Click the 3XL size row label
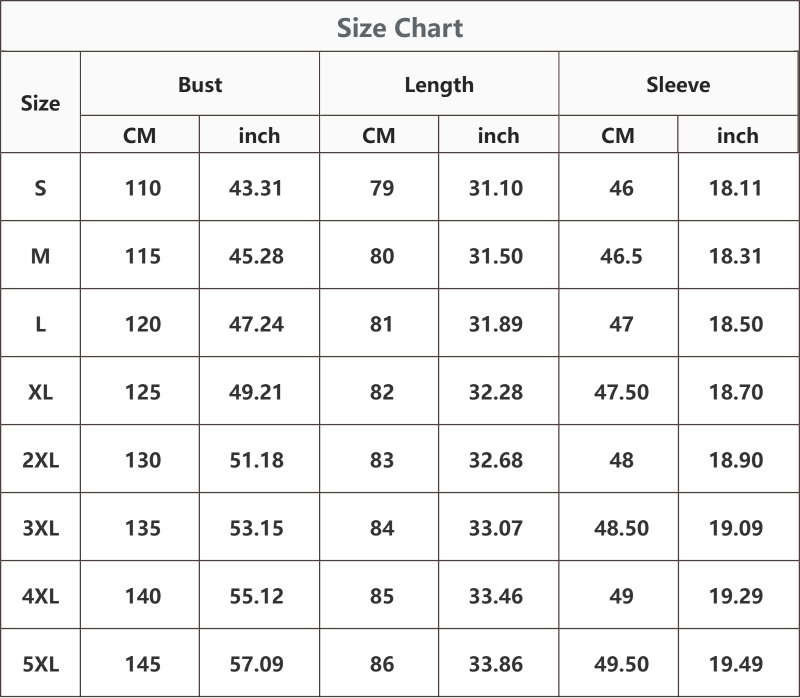 click(40, 528)
